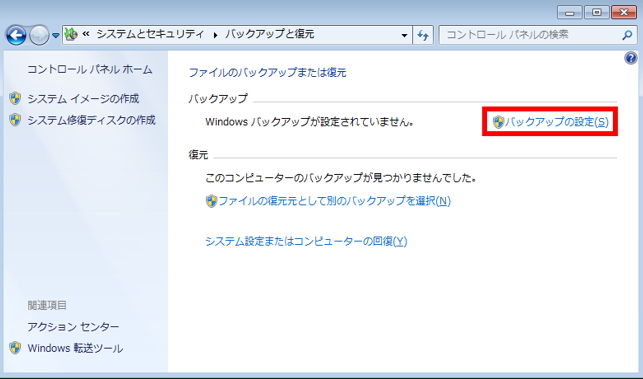Click shield icon beside バックアップの設定
Screen dimensions: 643x379
498,122
